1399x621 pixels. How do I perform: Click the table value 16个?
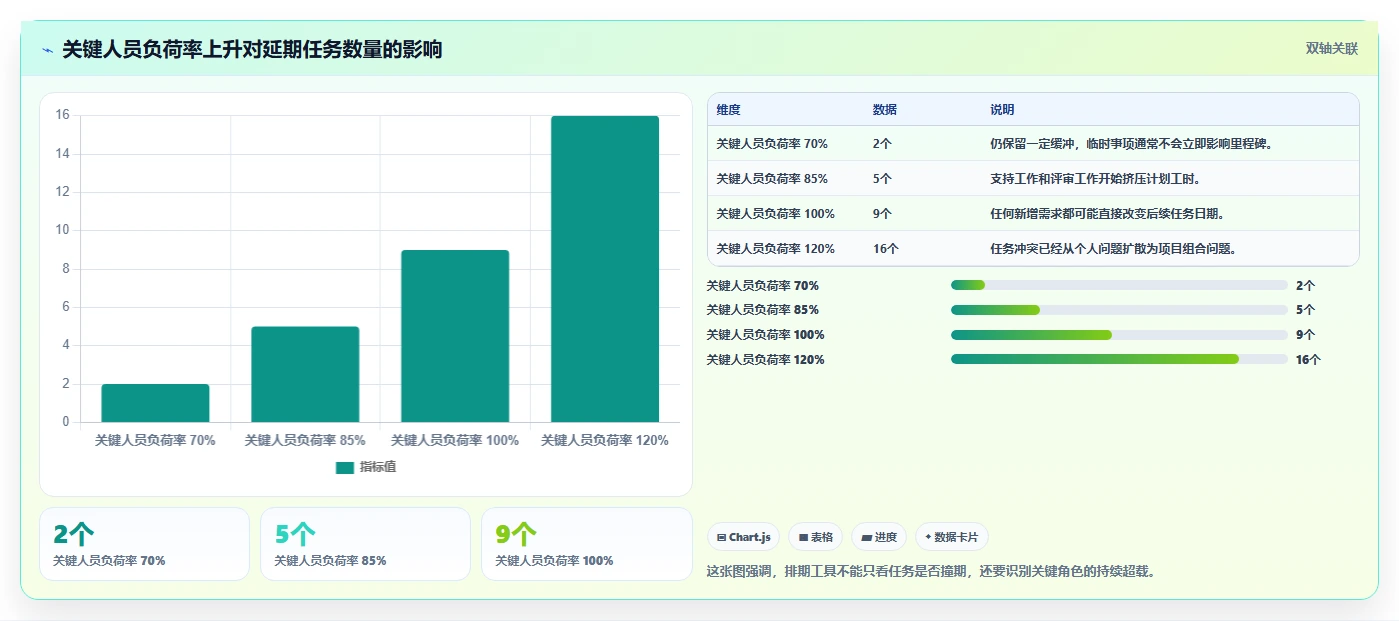tap(885, 249)
